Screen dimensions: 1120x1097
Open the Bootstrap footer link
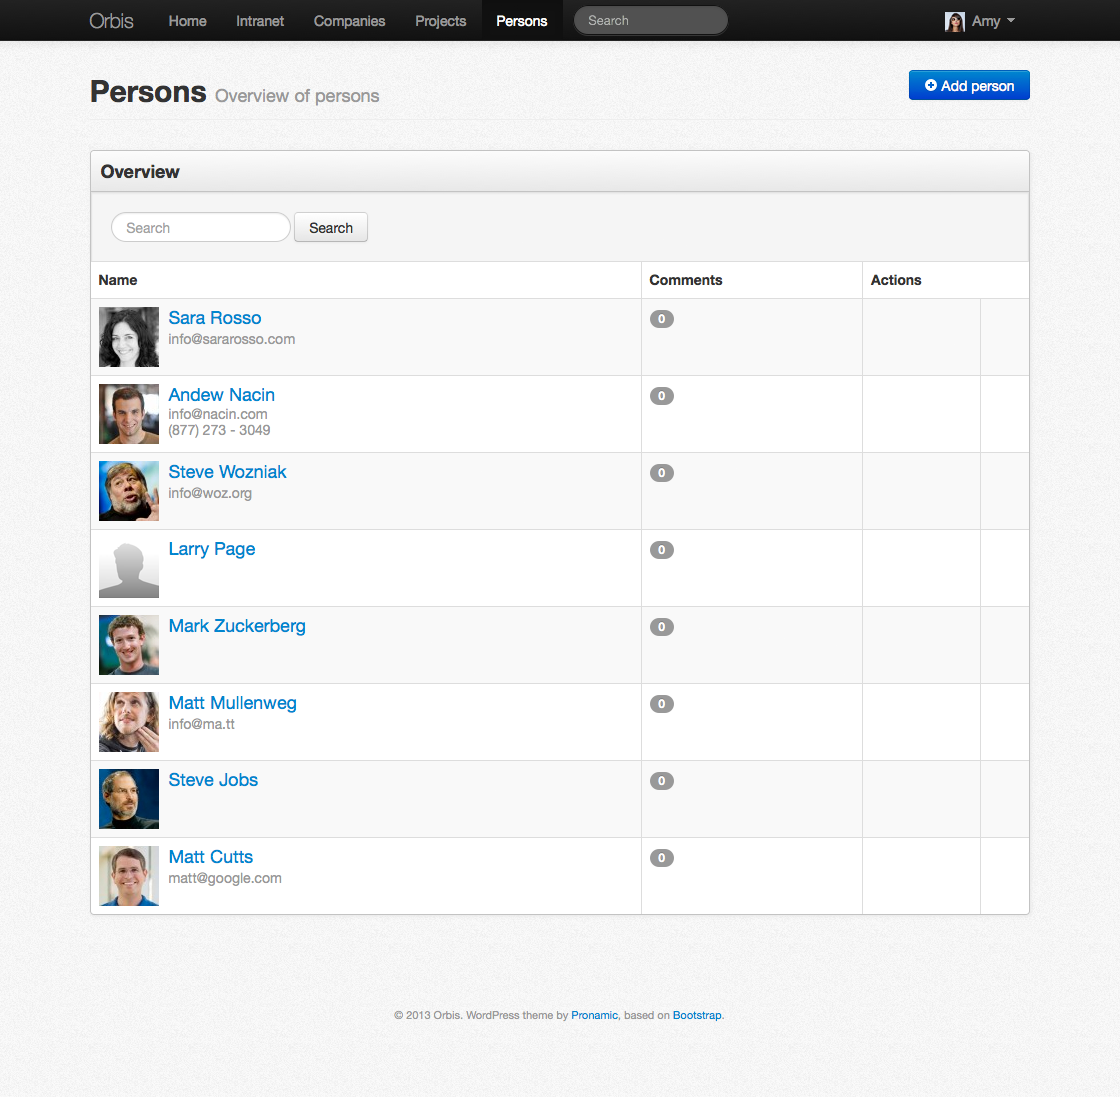click(x=697, y=1016)
